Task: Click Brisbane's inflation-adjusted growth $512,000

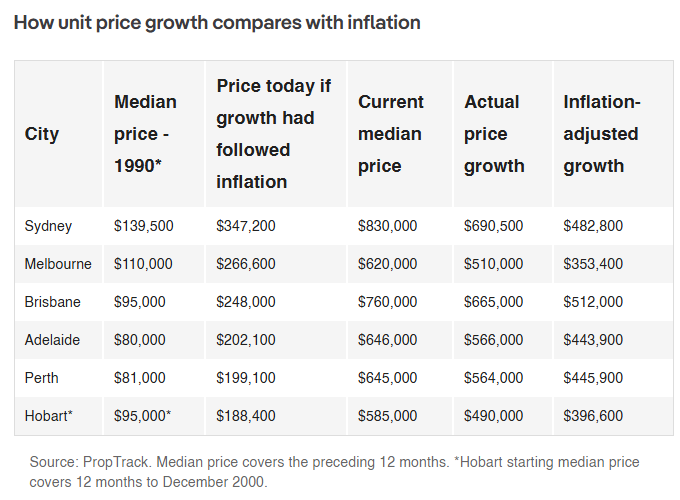Action: (593, 302)
